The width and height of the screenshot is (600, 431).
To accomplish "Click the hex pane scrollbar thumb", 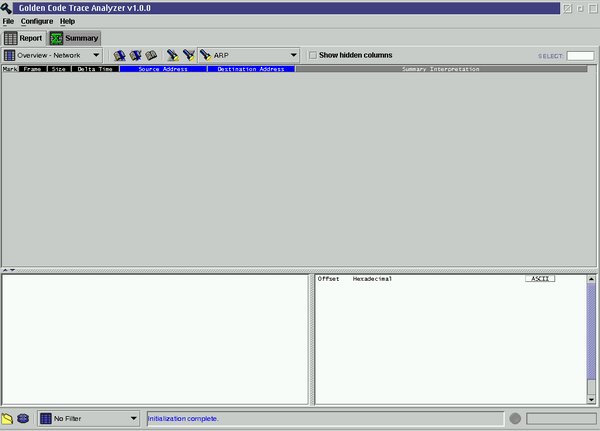I will (x=591, y=331).
